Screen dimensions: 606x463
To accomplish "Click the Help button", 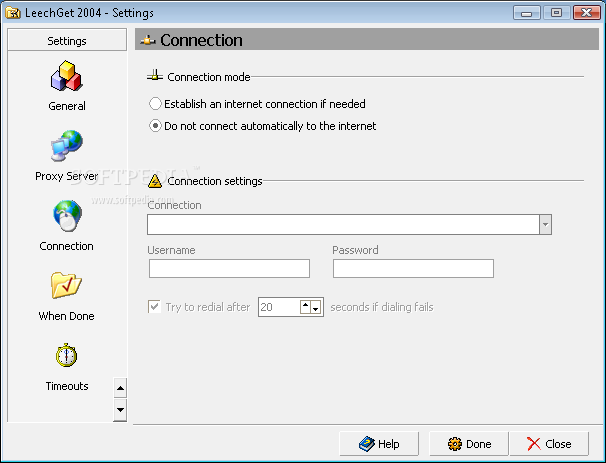I will tap(379, 444).
